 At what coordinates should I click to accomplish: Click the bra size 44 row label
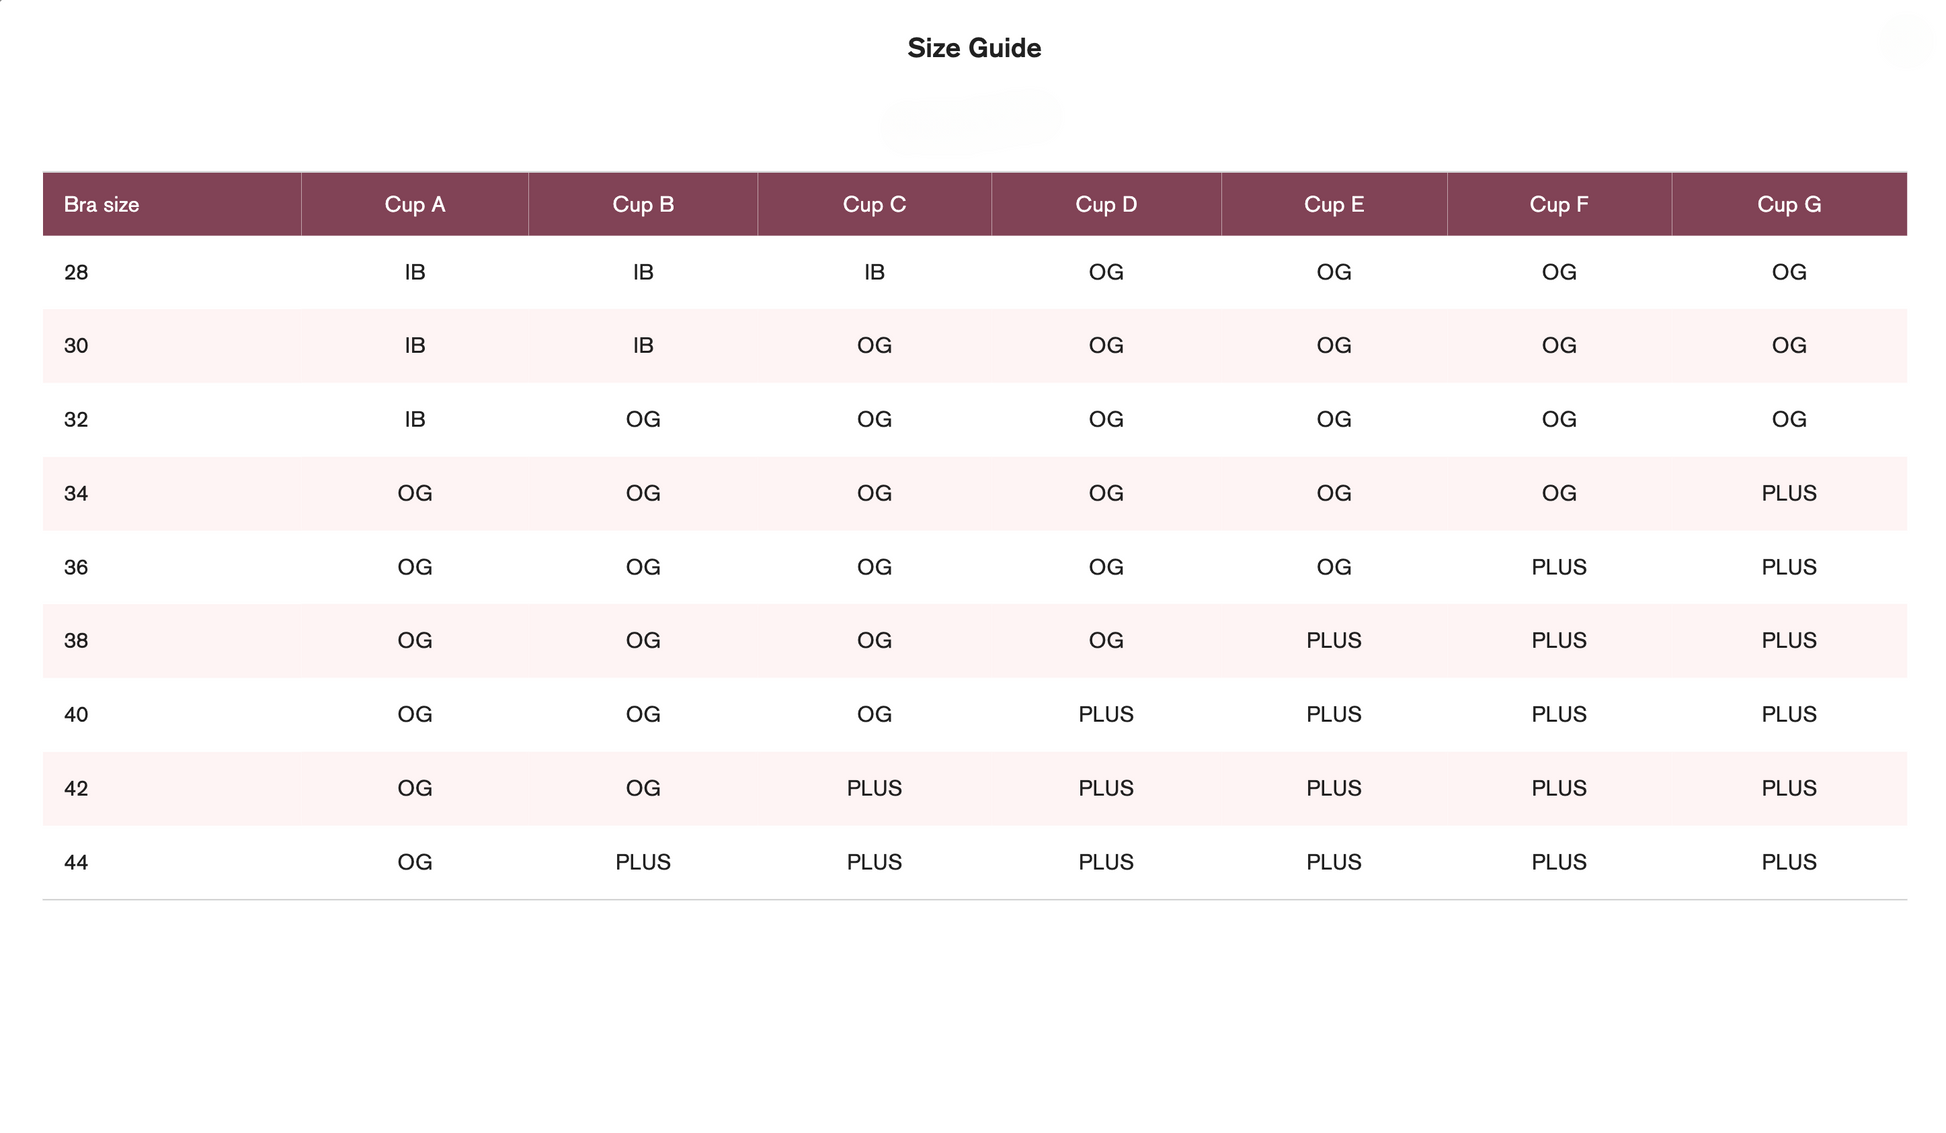[76, 862]
